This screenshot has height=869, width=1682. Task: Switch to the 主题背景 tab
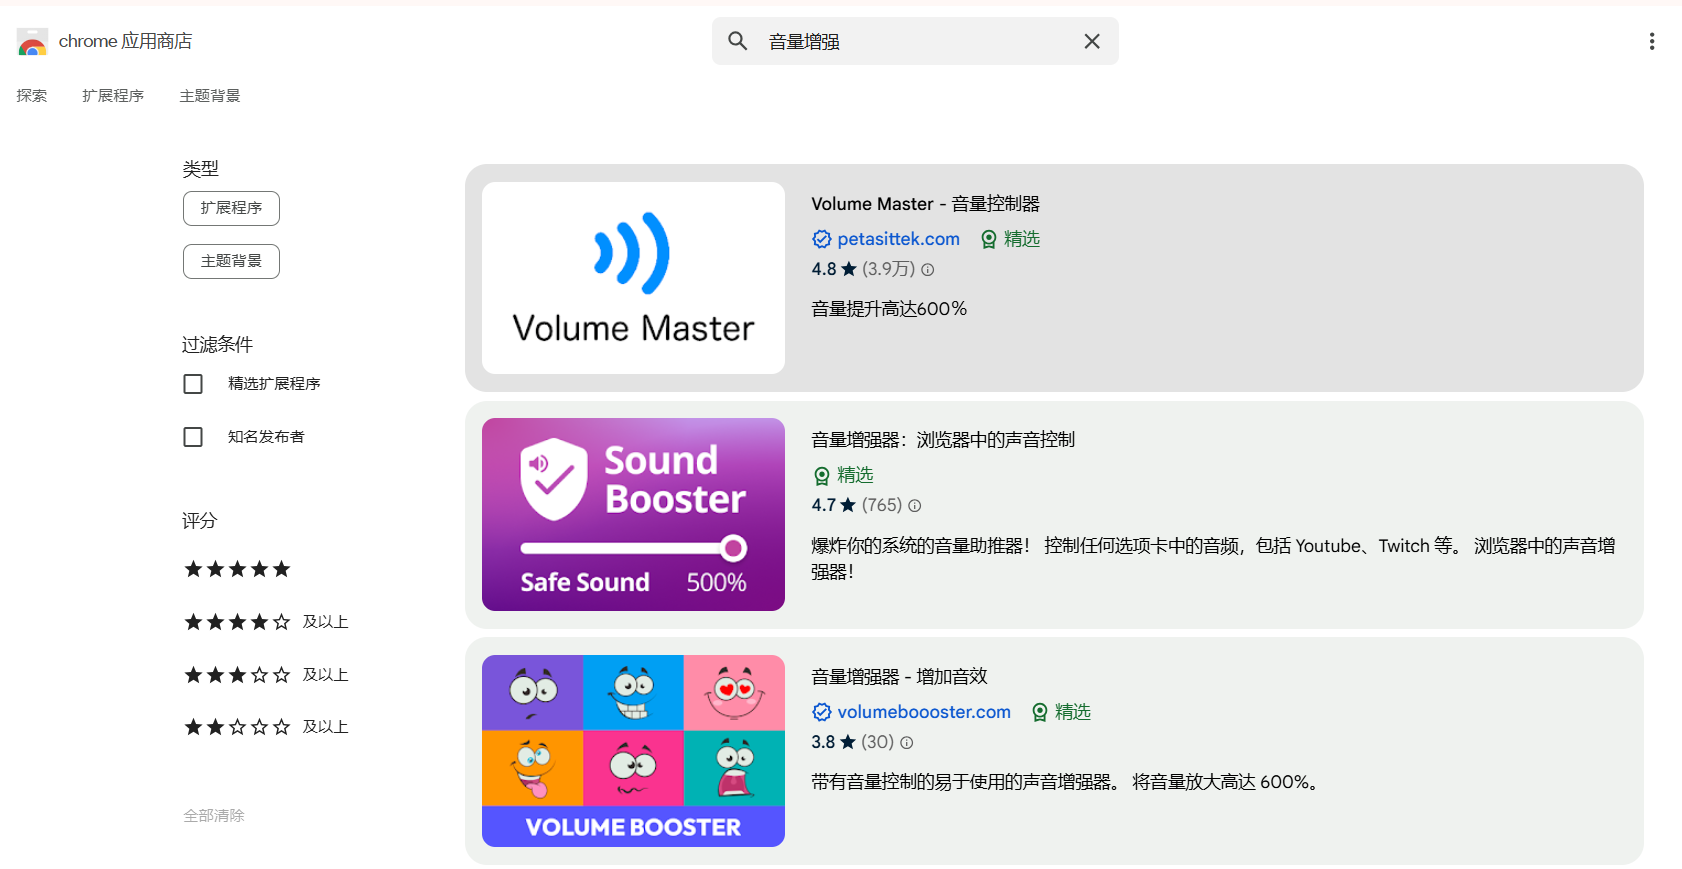210,96
